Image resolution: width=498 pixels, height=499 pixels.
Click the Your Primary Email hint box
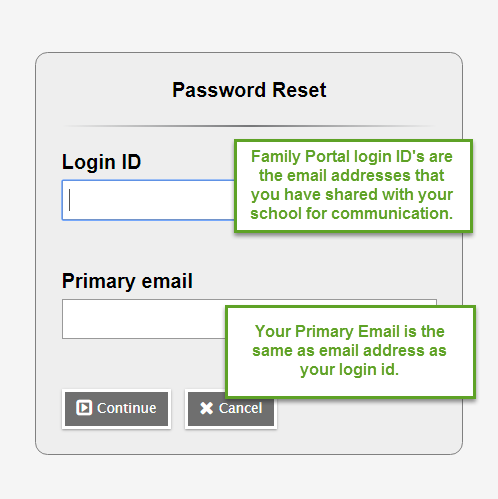click(350, 352)
